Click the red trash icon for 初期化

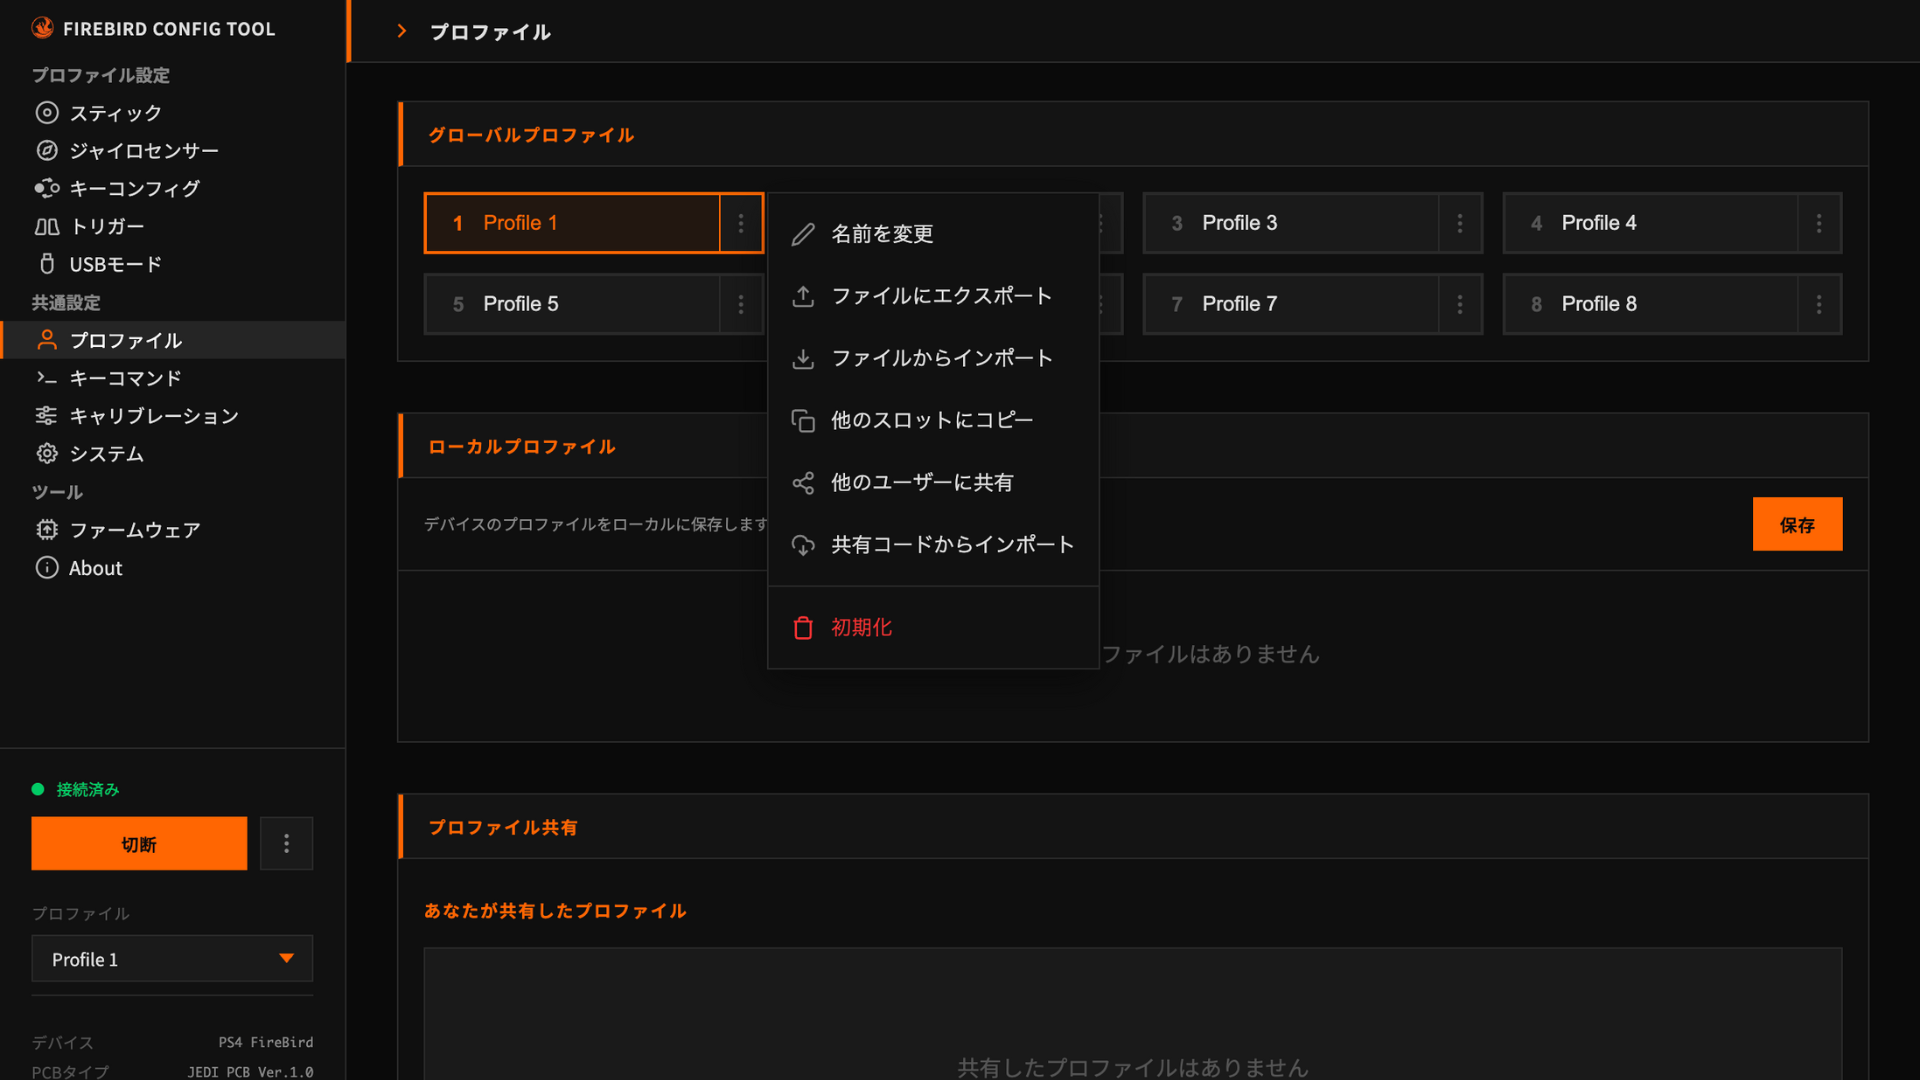(x=803, y=628)
